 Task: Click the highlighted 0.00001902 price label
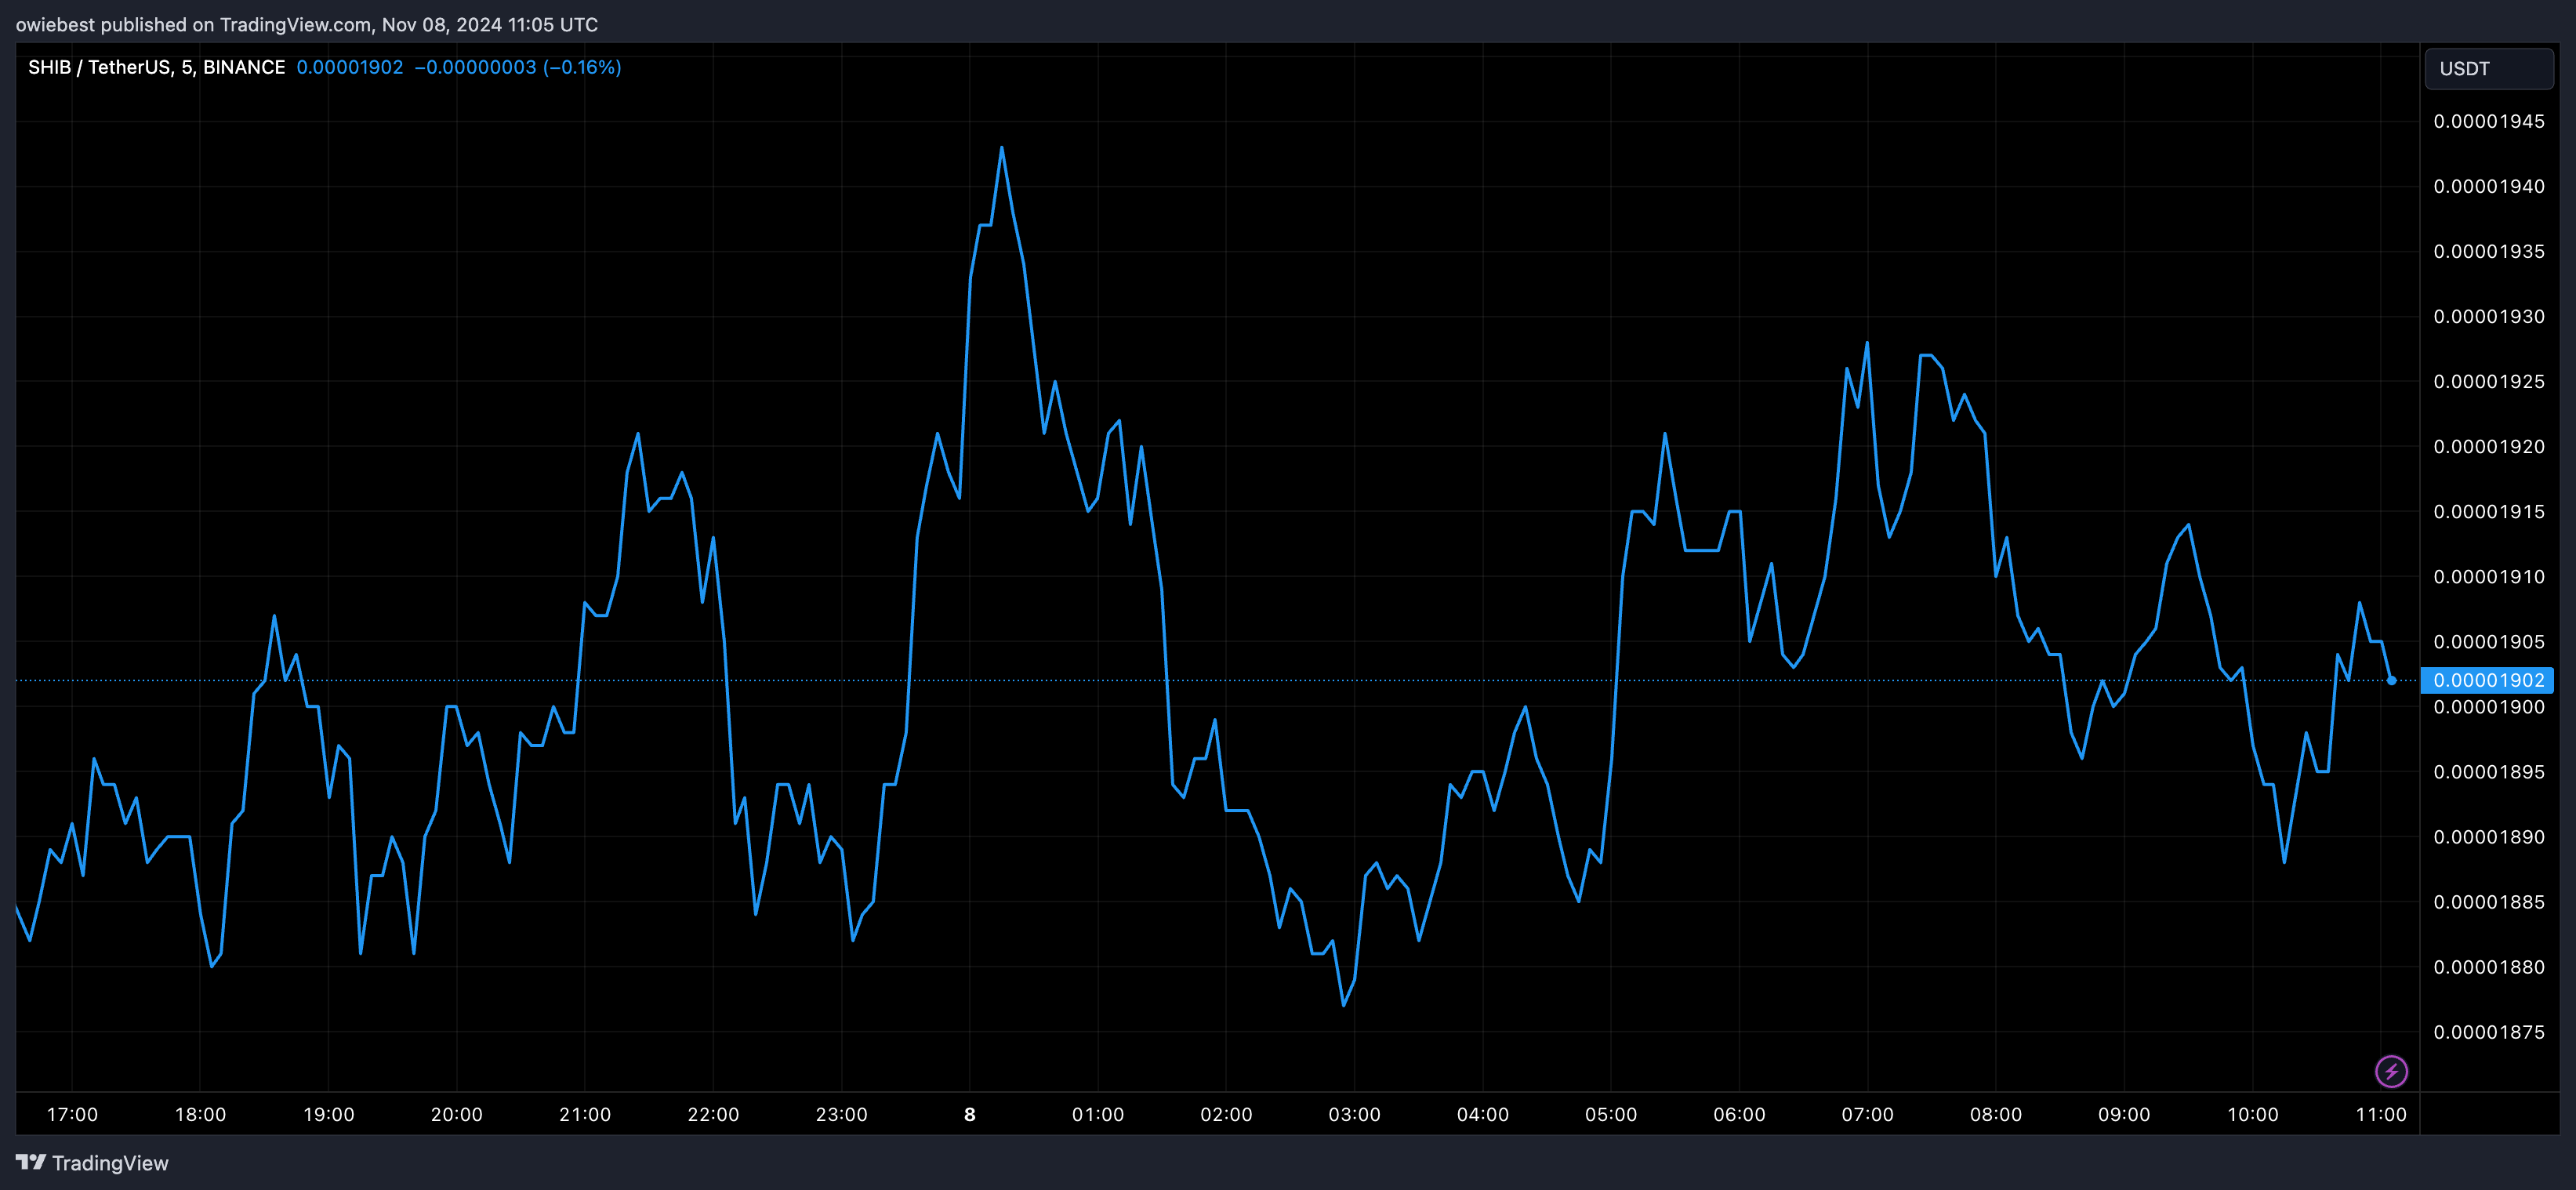coord(2488,679)
